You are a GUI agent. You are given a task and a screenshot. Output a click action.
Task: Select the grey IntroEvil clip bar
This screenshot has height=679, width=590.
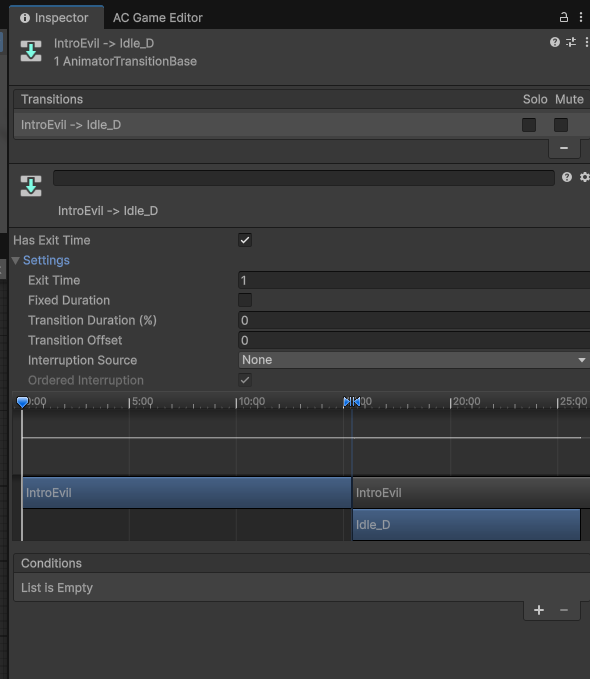pyautogui.click(x=471, y=493)
